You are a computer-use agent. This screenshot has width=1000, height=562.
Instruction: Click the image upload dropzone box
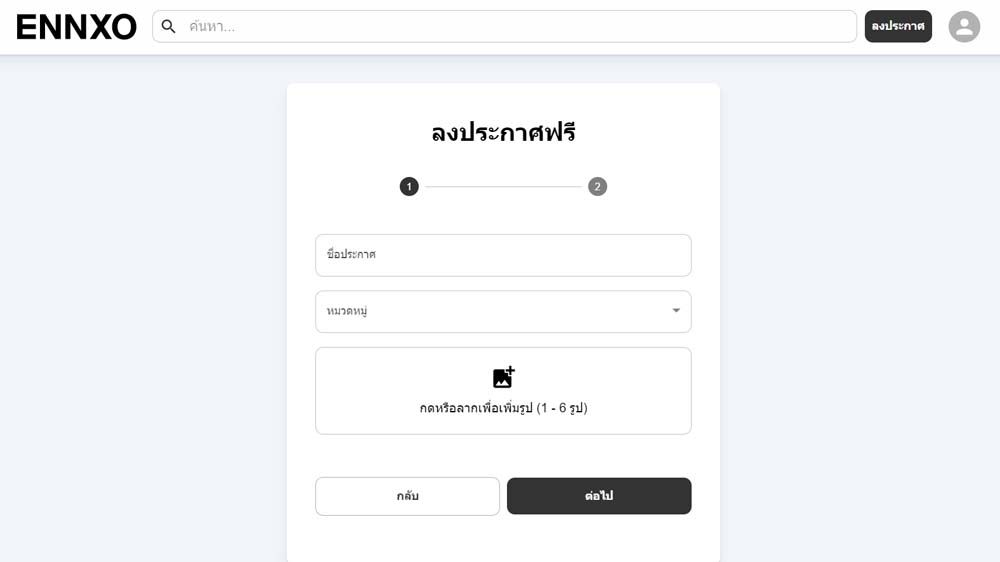[503, 391]
